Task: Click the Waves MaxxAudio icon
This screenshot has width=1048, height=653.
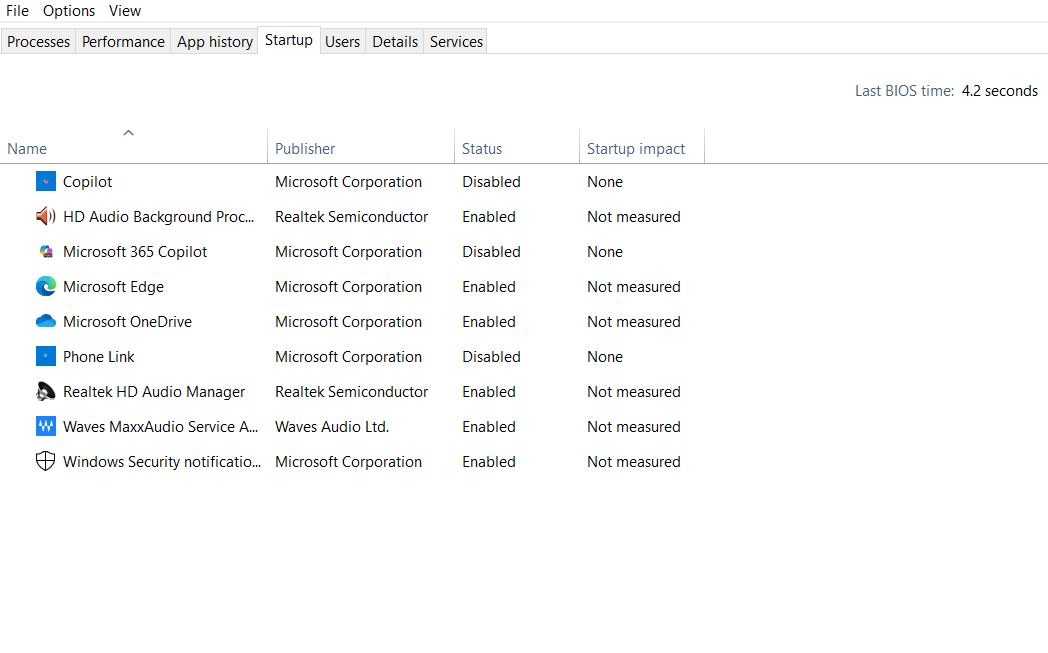Action: point(45,426)
